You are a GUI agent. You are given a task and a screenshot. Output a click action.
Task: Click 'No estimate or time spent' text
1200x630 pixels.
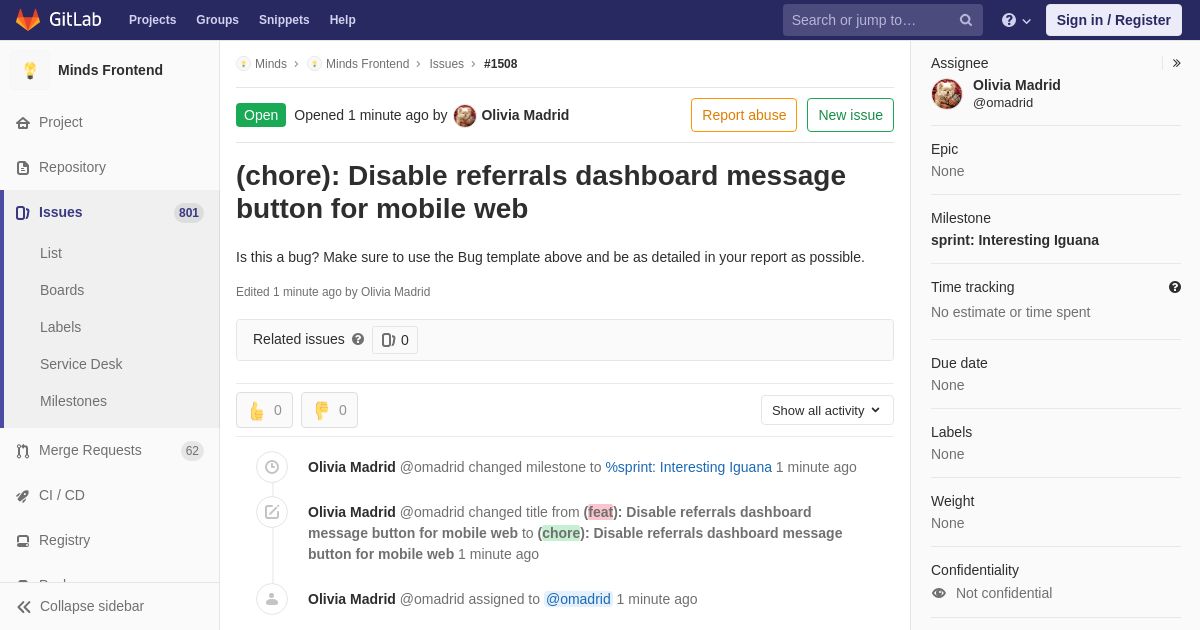click(x=1011, y=312)
